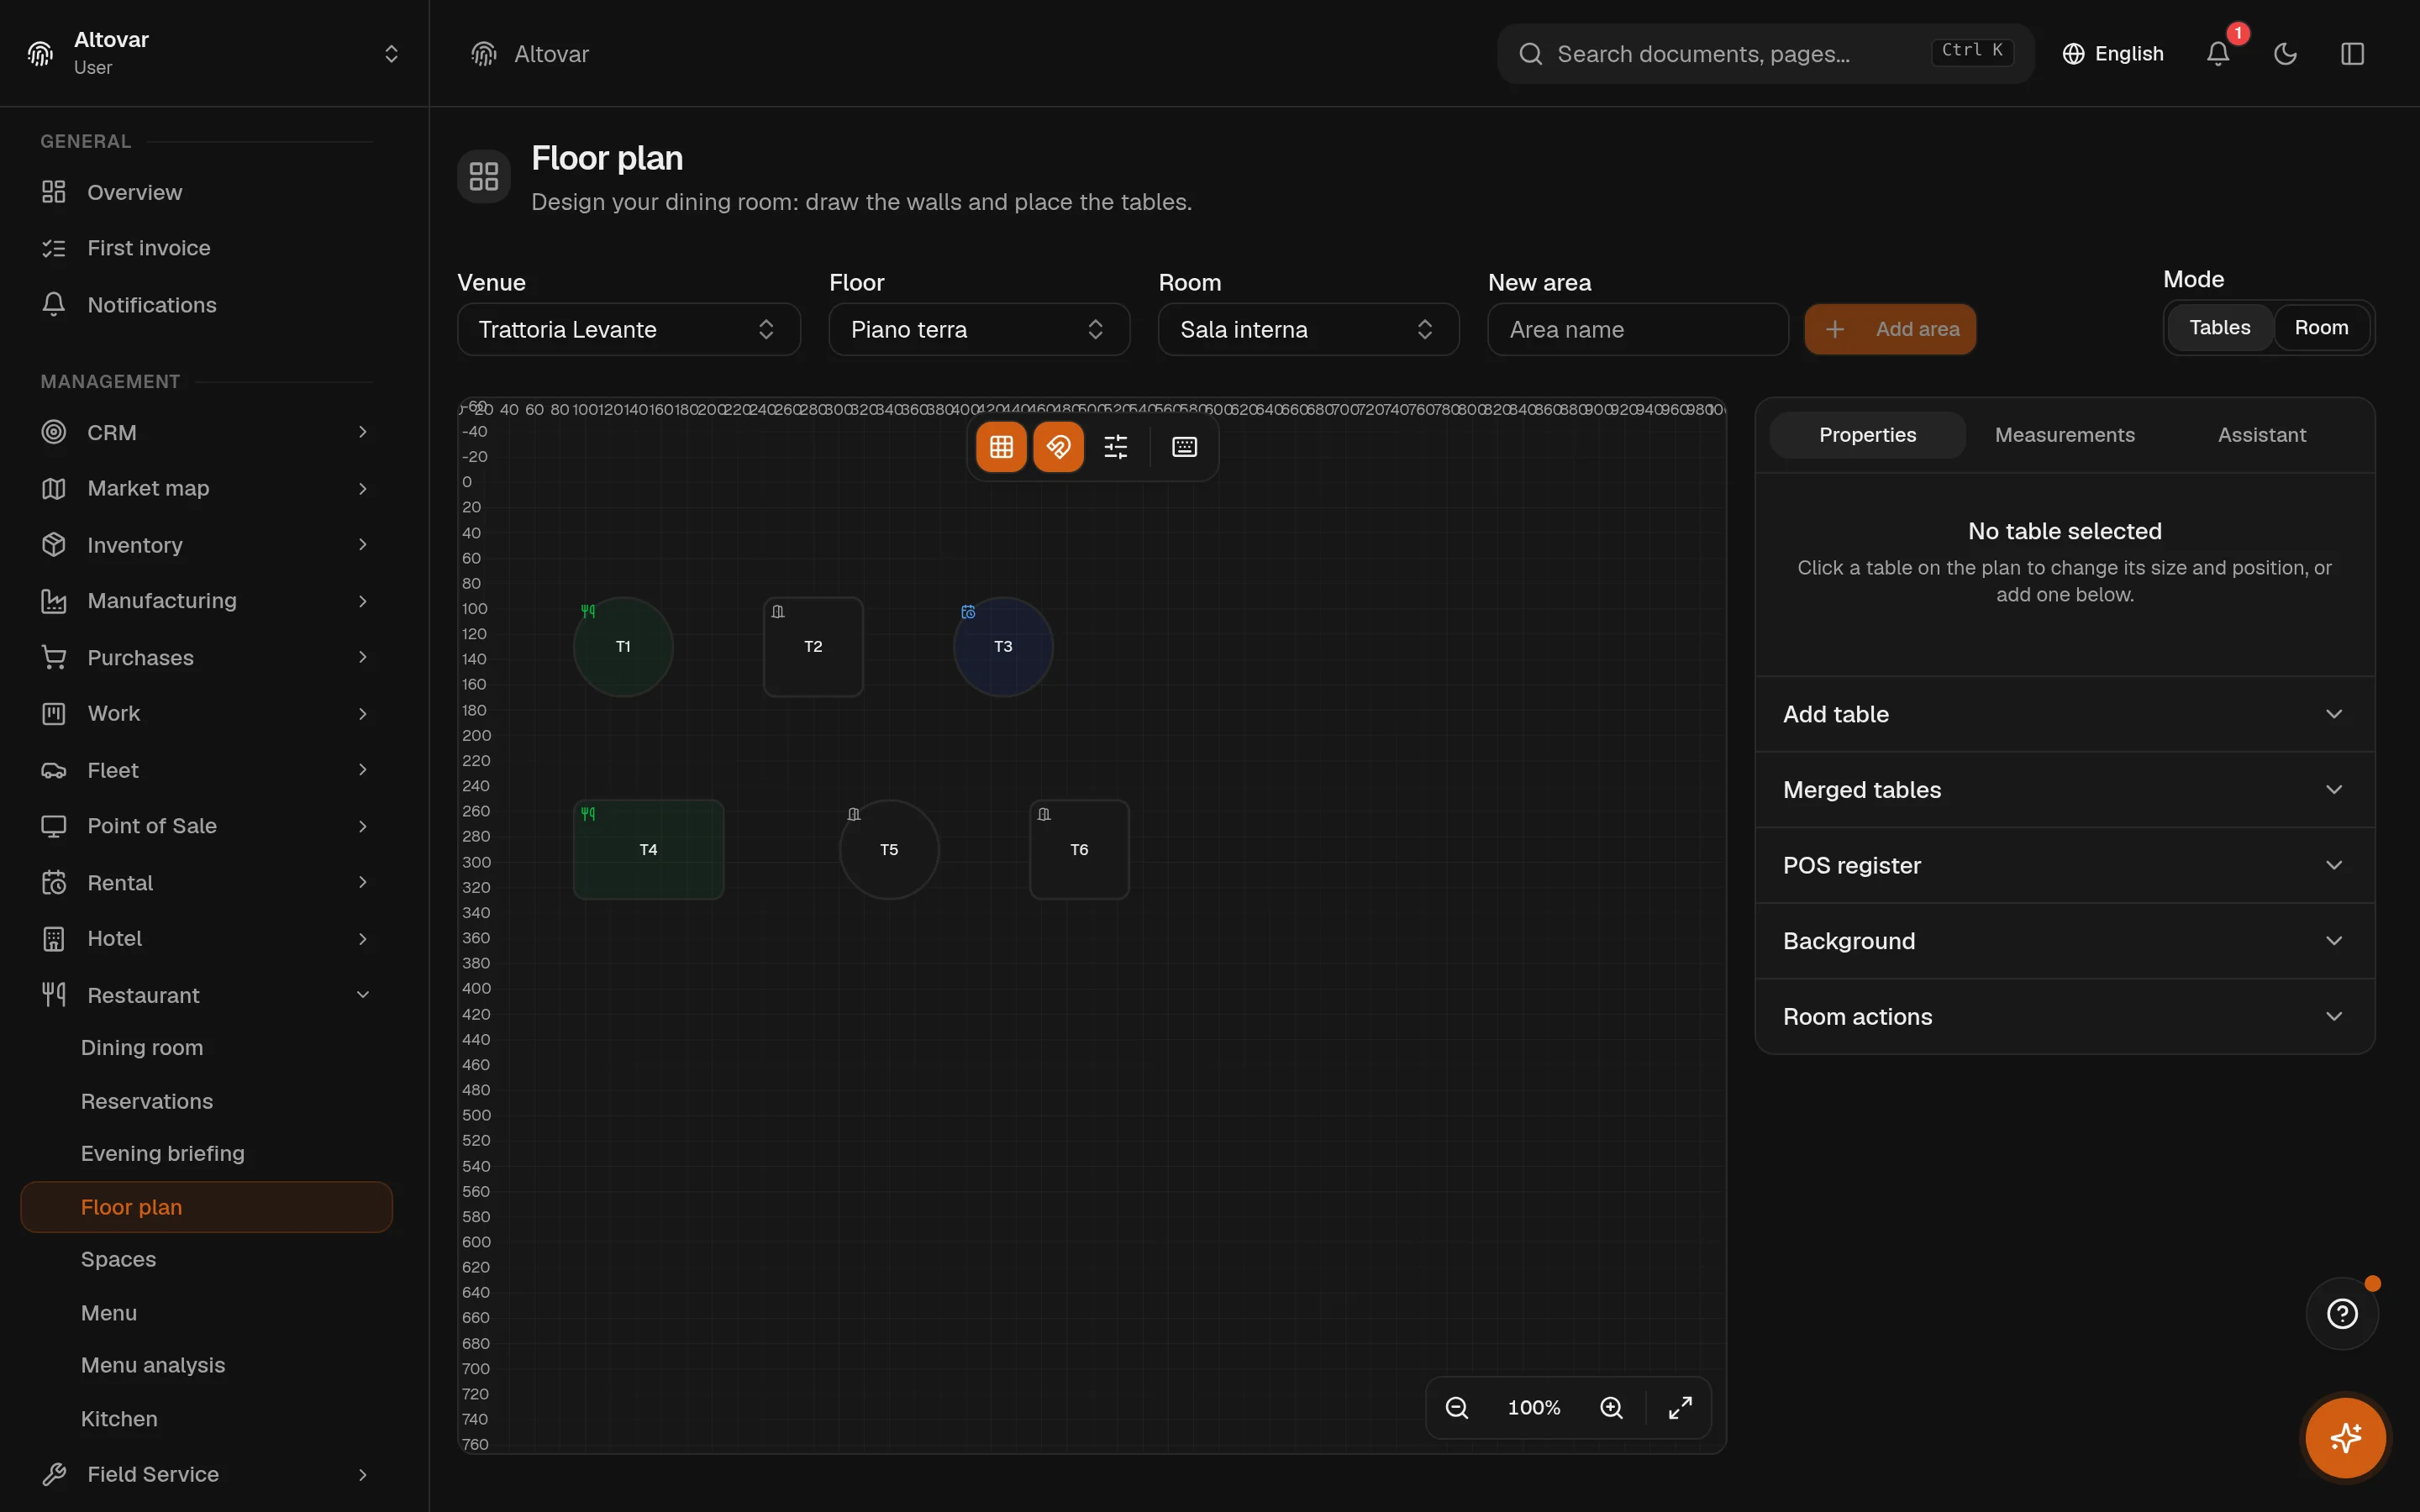Select the Floor plan sidebar entry

click(x=207, y=1207)
